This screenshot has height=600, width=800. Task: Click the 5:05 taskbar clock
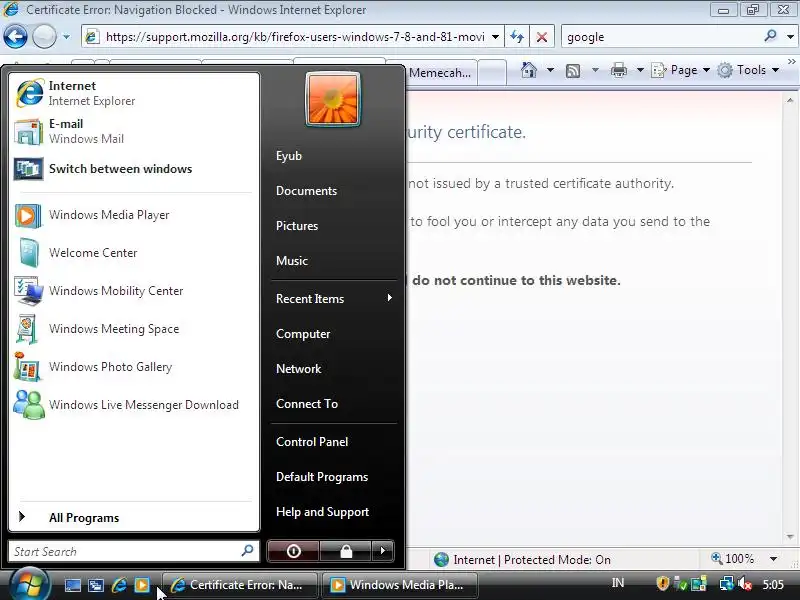point(773,584)
